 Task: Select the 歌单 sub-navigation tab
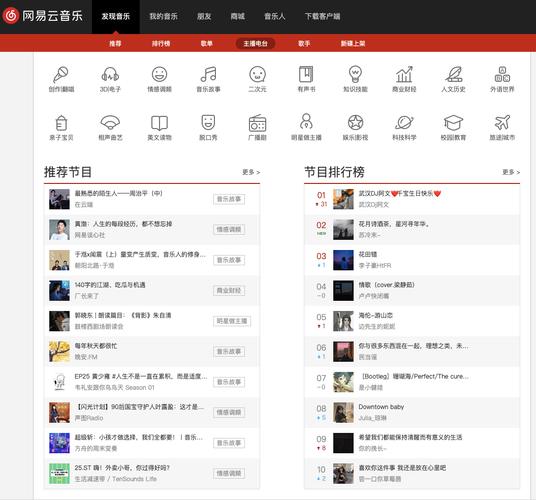[206, 43]
